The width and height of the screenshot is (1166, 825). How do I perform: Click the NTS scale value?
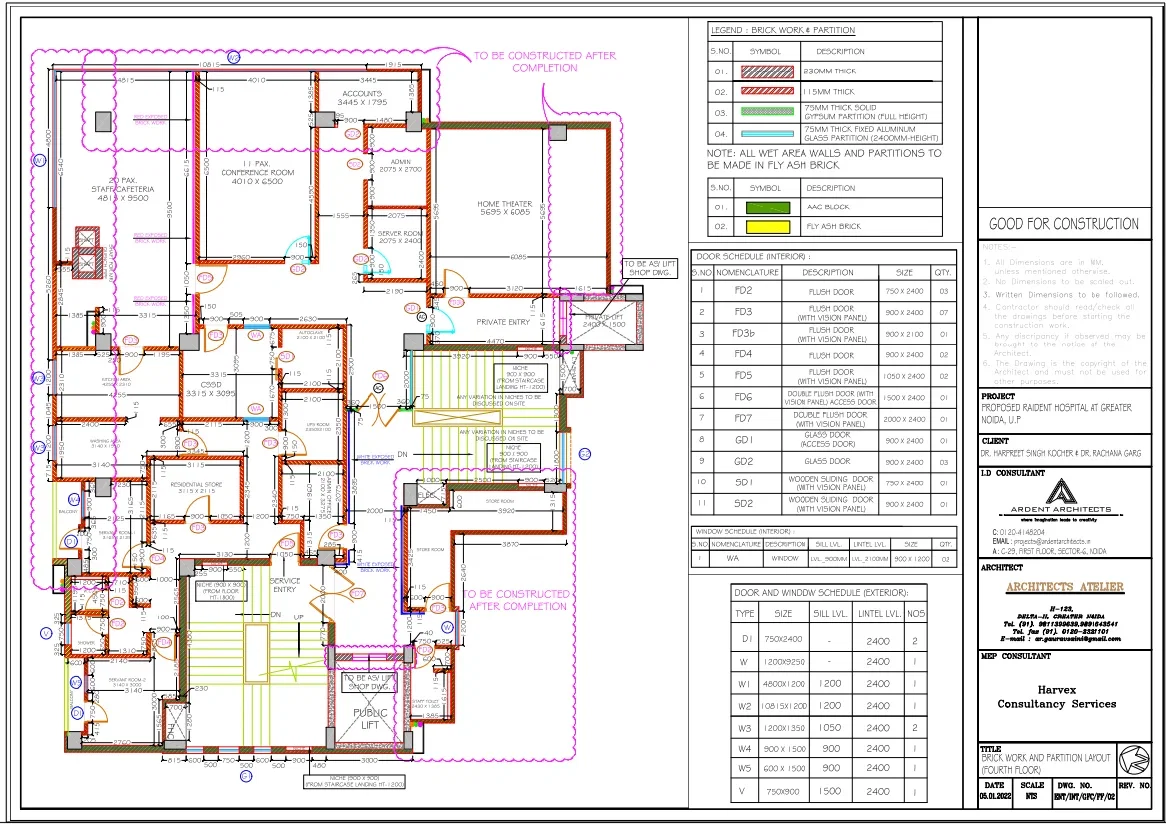click(x=1031, y=796)
